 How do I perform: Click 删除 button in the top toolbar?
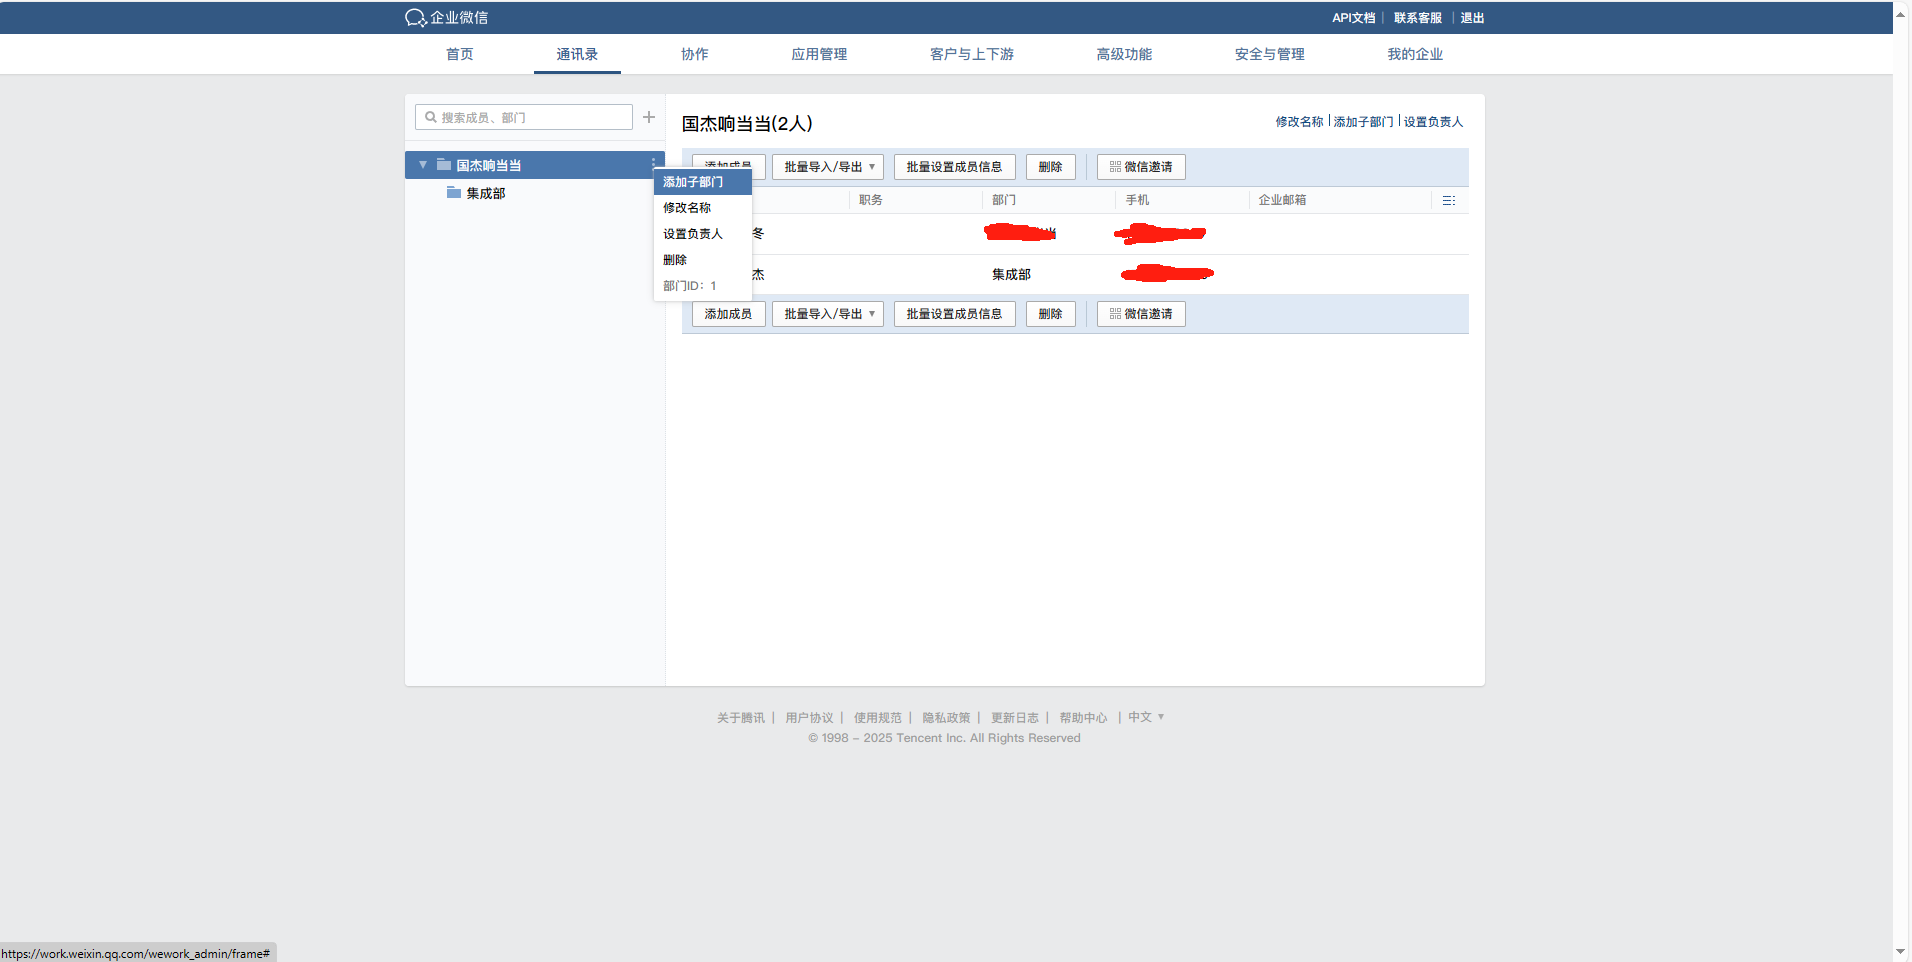tap(1050, 167)
